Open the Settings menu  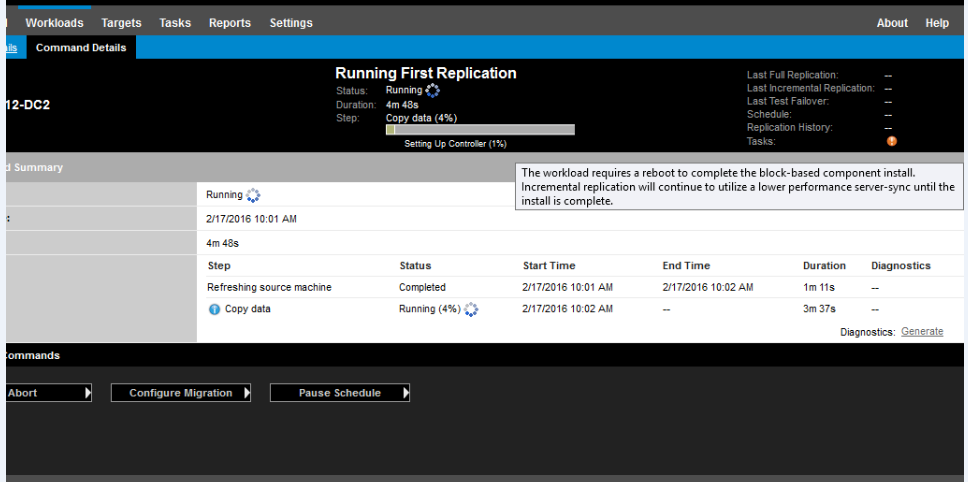[x=291, y=23]
